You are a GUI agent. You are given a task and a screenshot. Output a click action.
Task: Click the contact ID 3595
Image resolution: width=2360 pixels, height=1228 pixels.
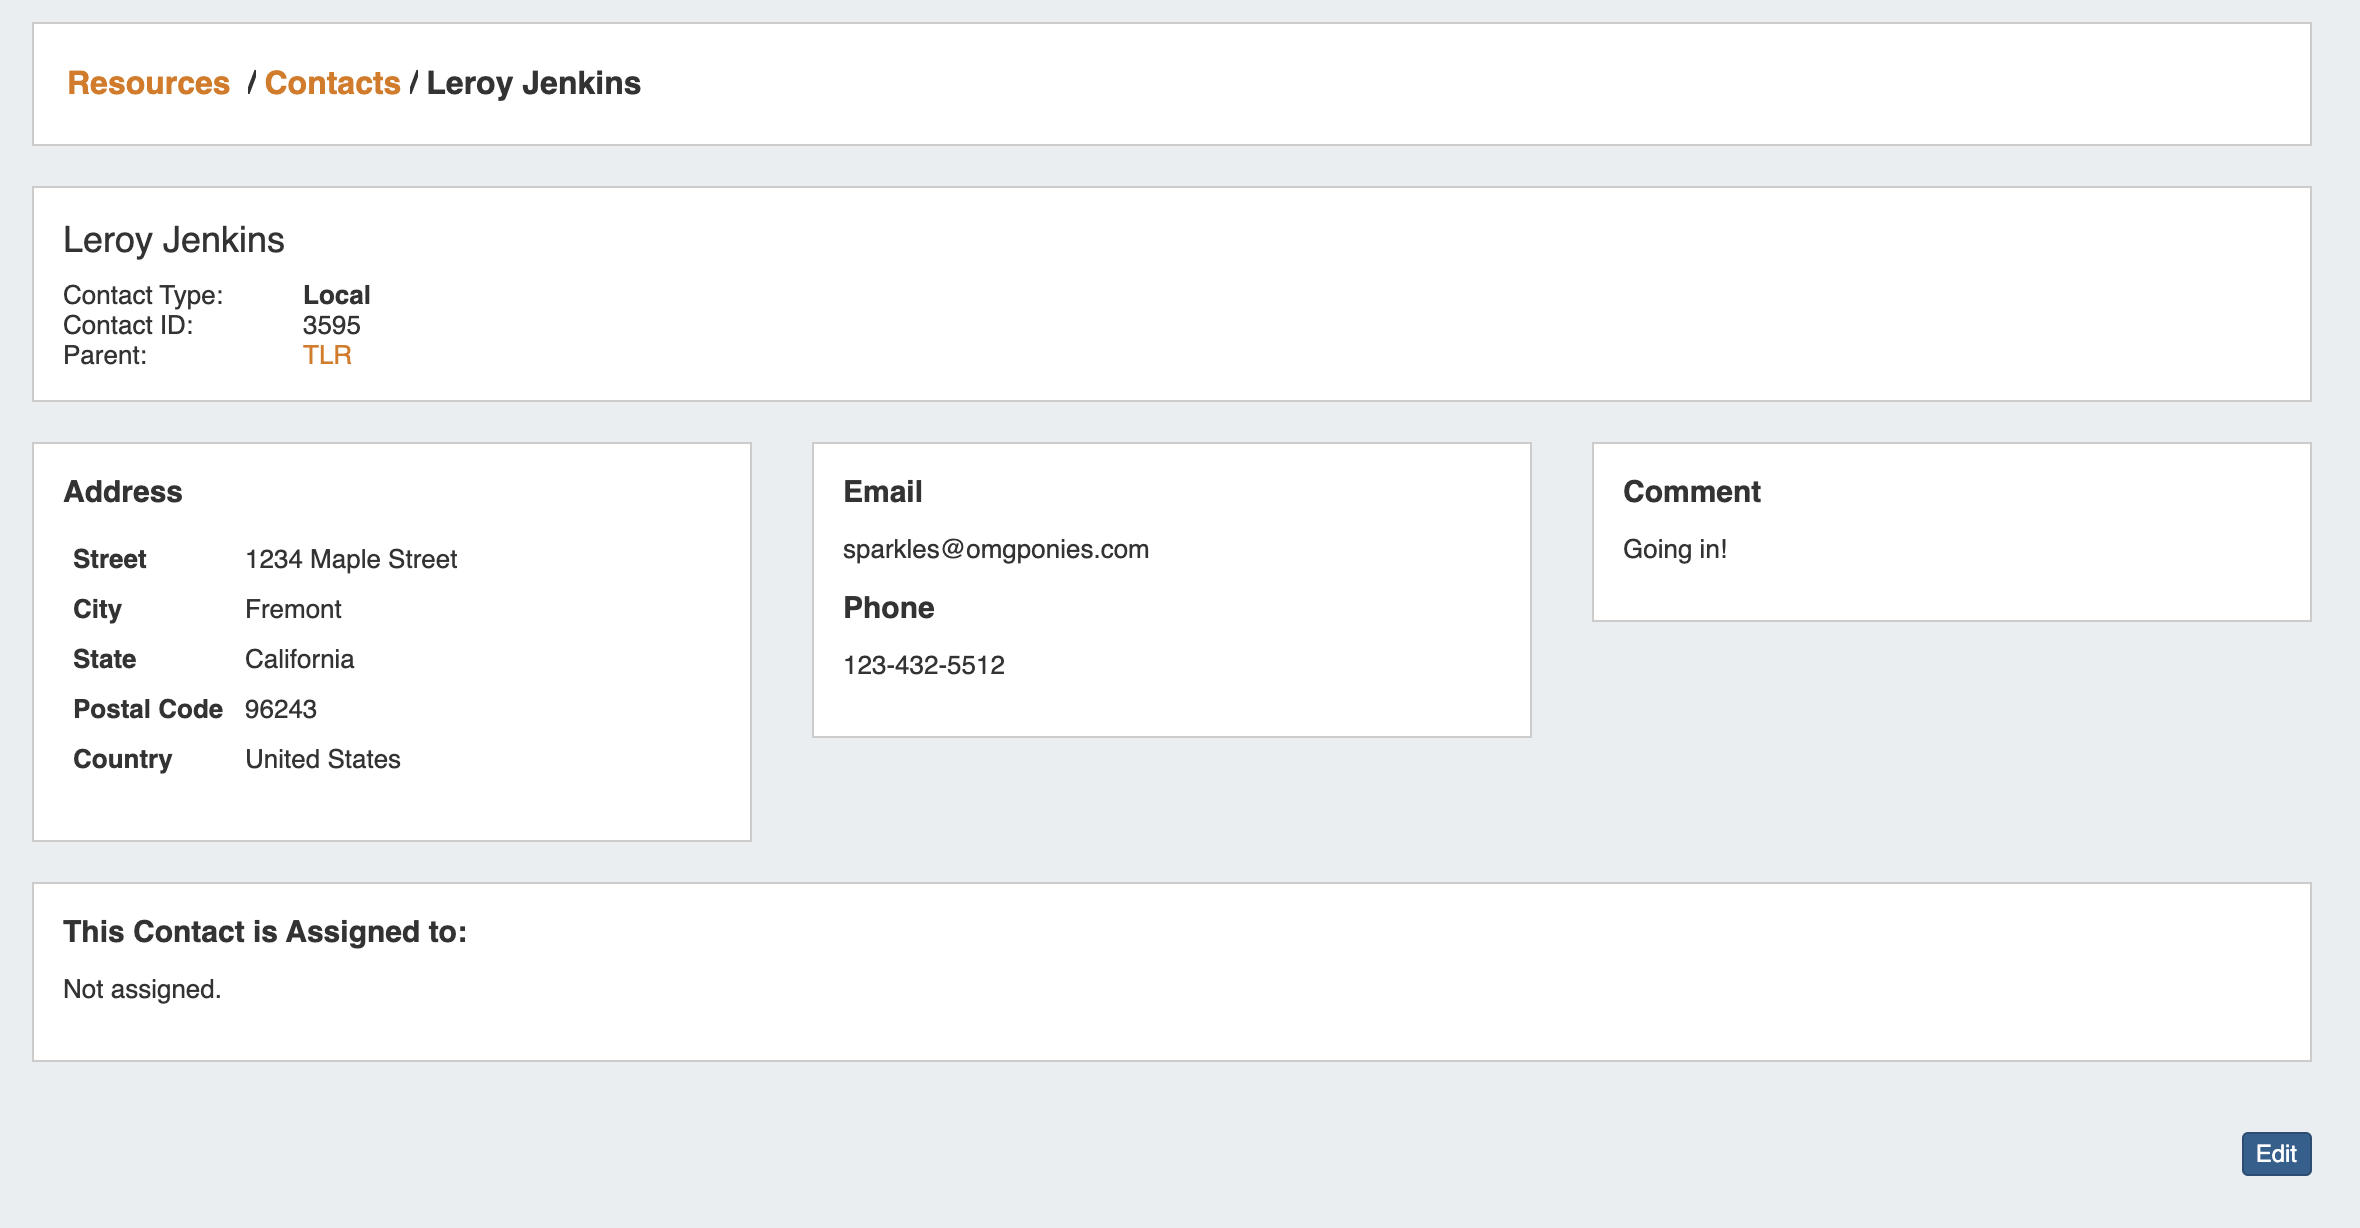click(x=331, y=325)
